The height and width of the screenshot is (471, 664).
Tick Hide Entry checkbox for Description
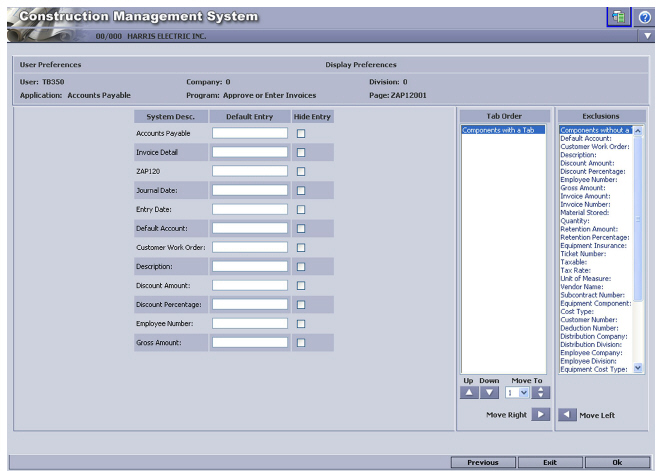click(x=301, y=267)
